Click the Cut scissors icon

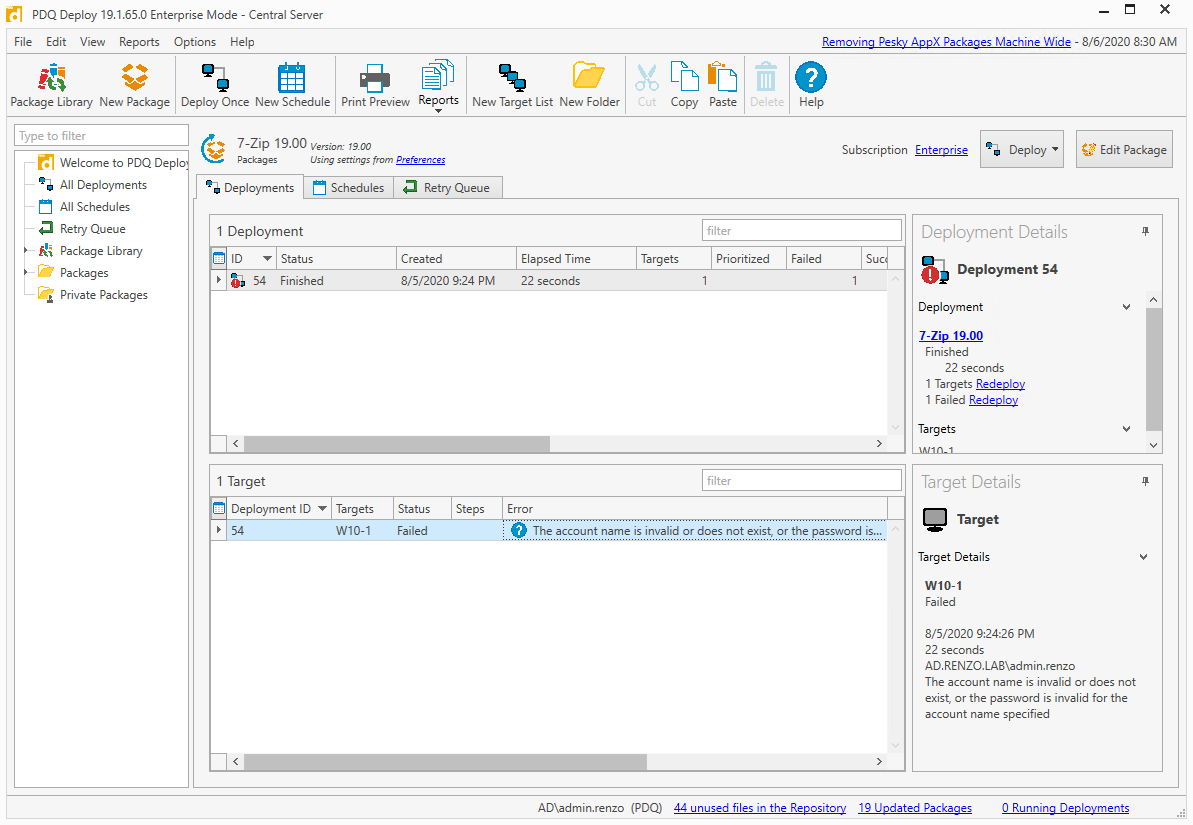[x=647, y=85]
